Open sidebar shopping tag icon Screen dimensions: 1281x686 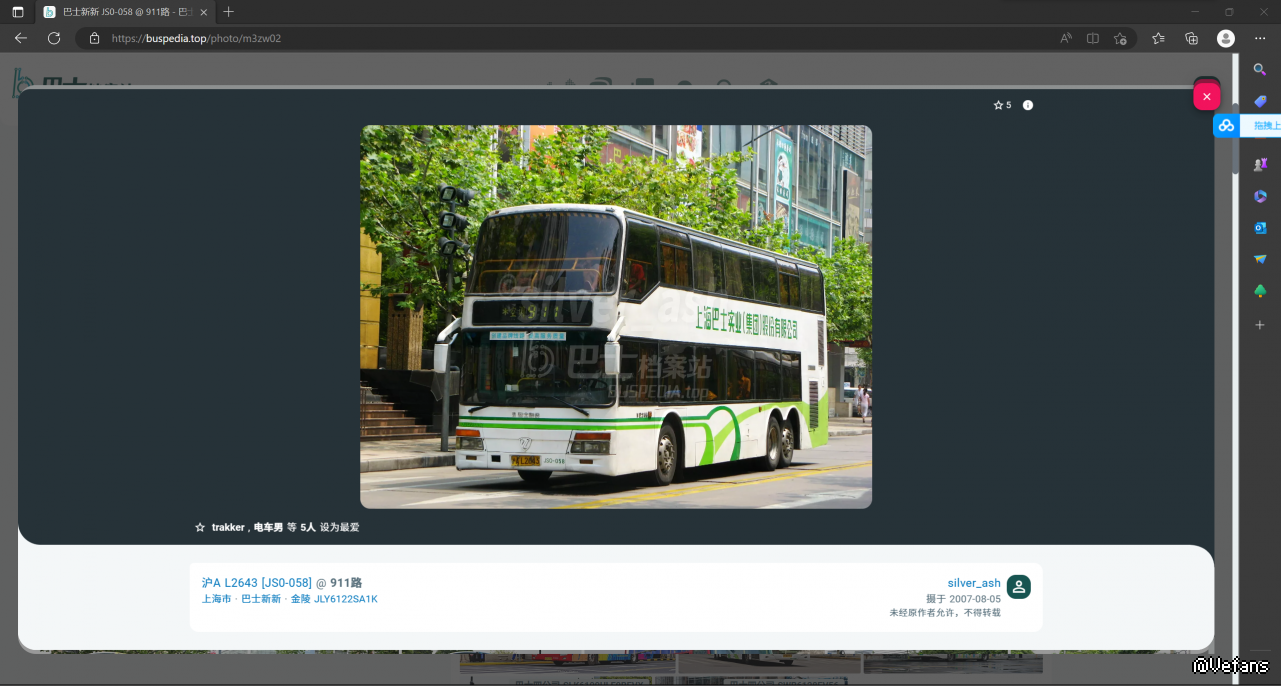coord(1260,101)
